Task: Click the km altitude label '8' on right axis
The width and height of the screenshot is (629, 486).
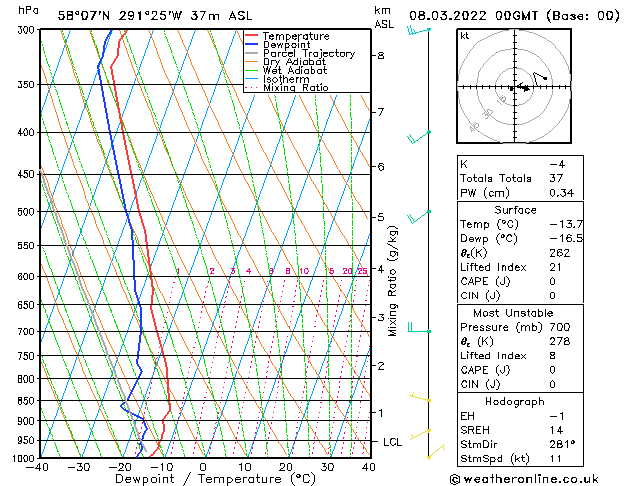Action: click(381, 56)
